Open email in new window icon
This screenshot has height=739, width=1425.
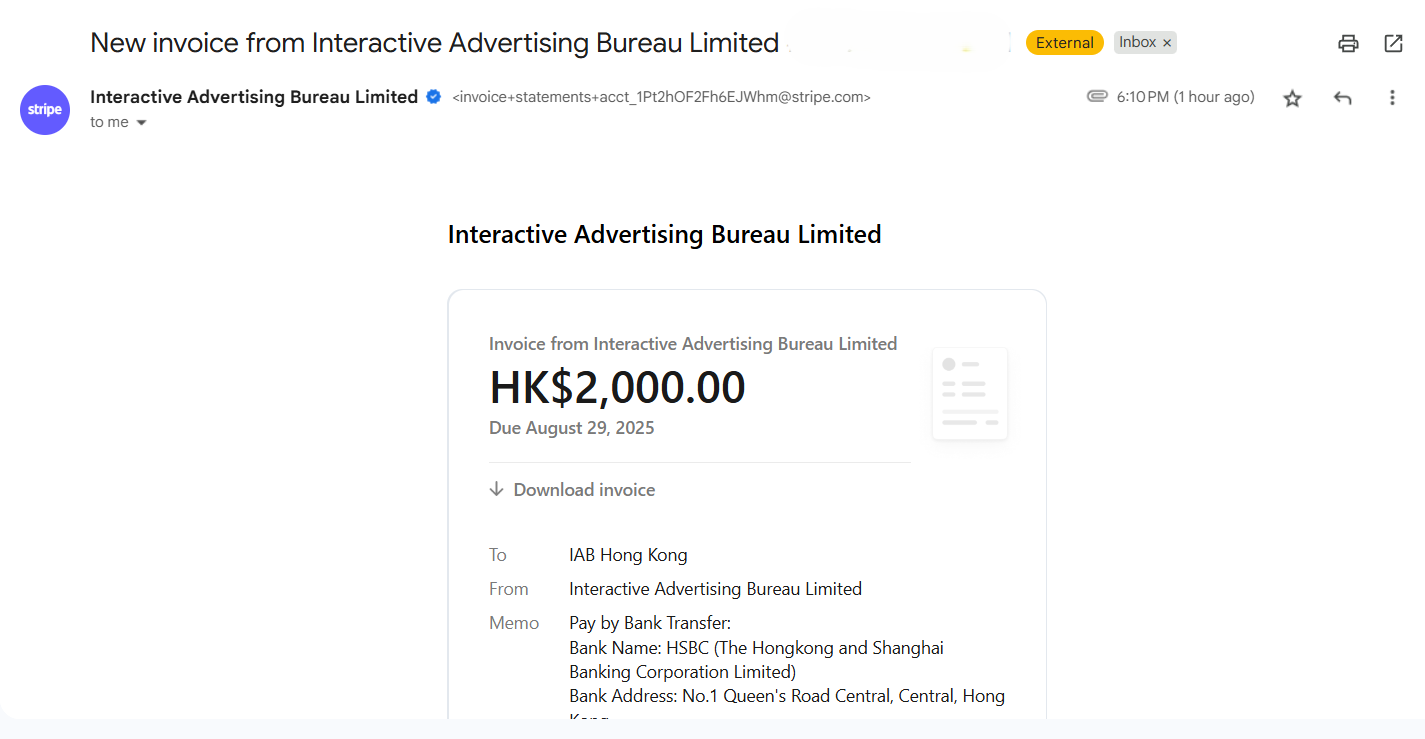pyautogui.click(x=1393, y=43)
